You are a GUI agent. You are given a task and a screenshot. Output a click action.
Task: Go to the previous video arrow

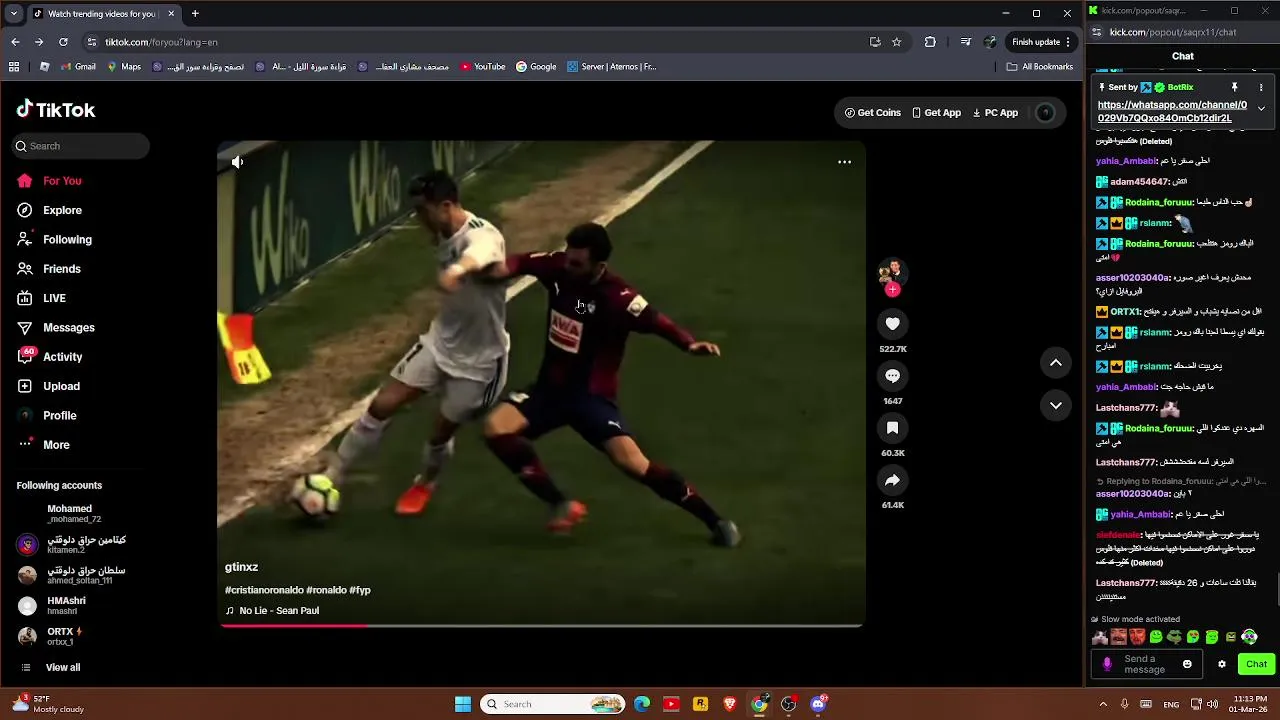click(1056, 363)
